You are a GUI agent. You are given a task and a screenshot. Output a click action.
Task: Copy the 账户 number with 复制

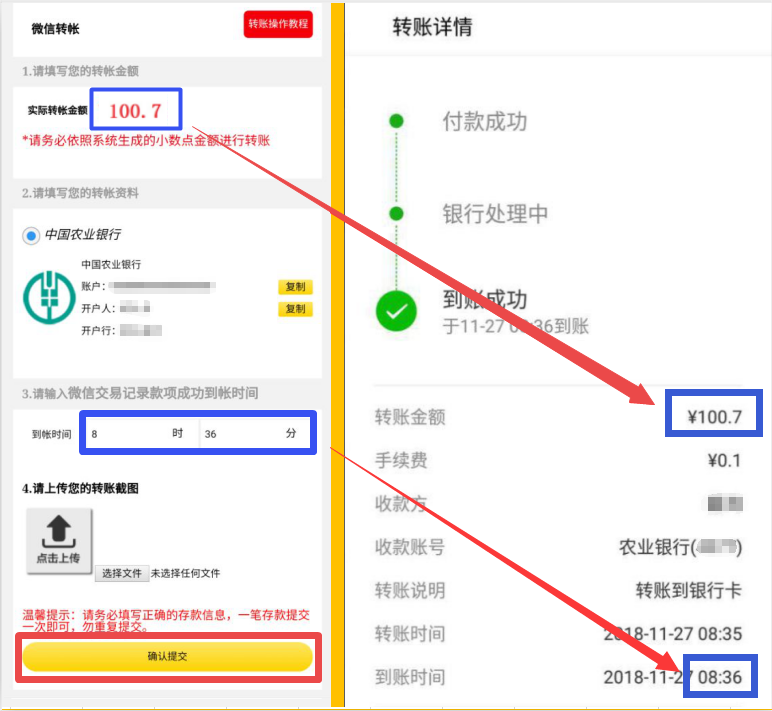[x=295, y=287]
